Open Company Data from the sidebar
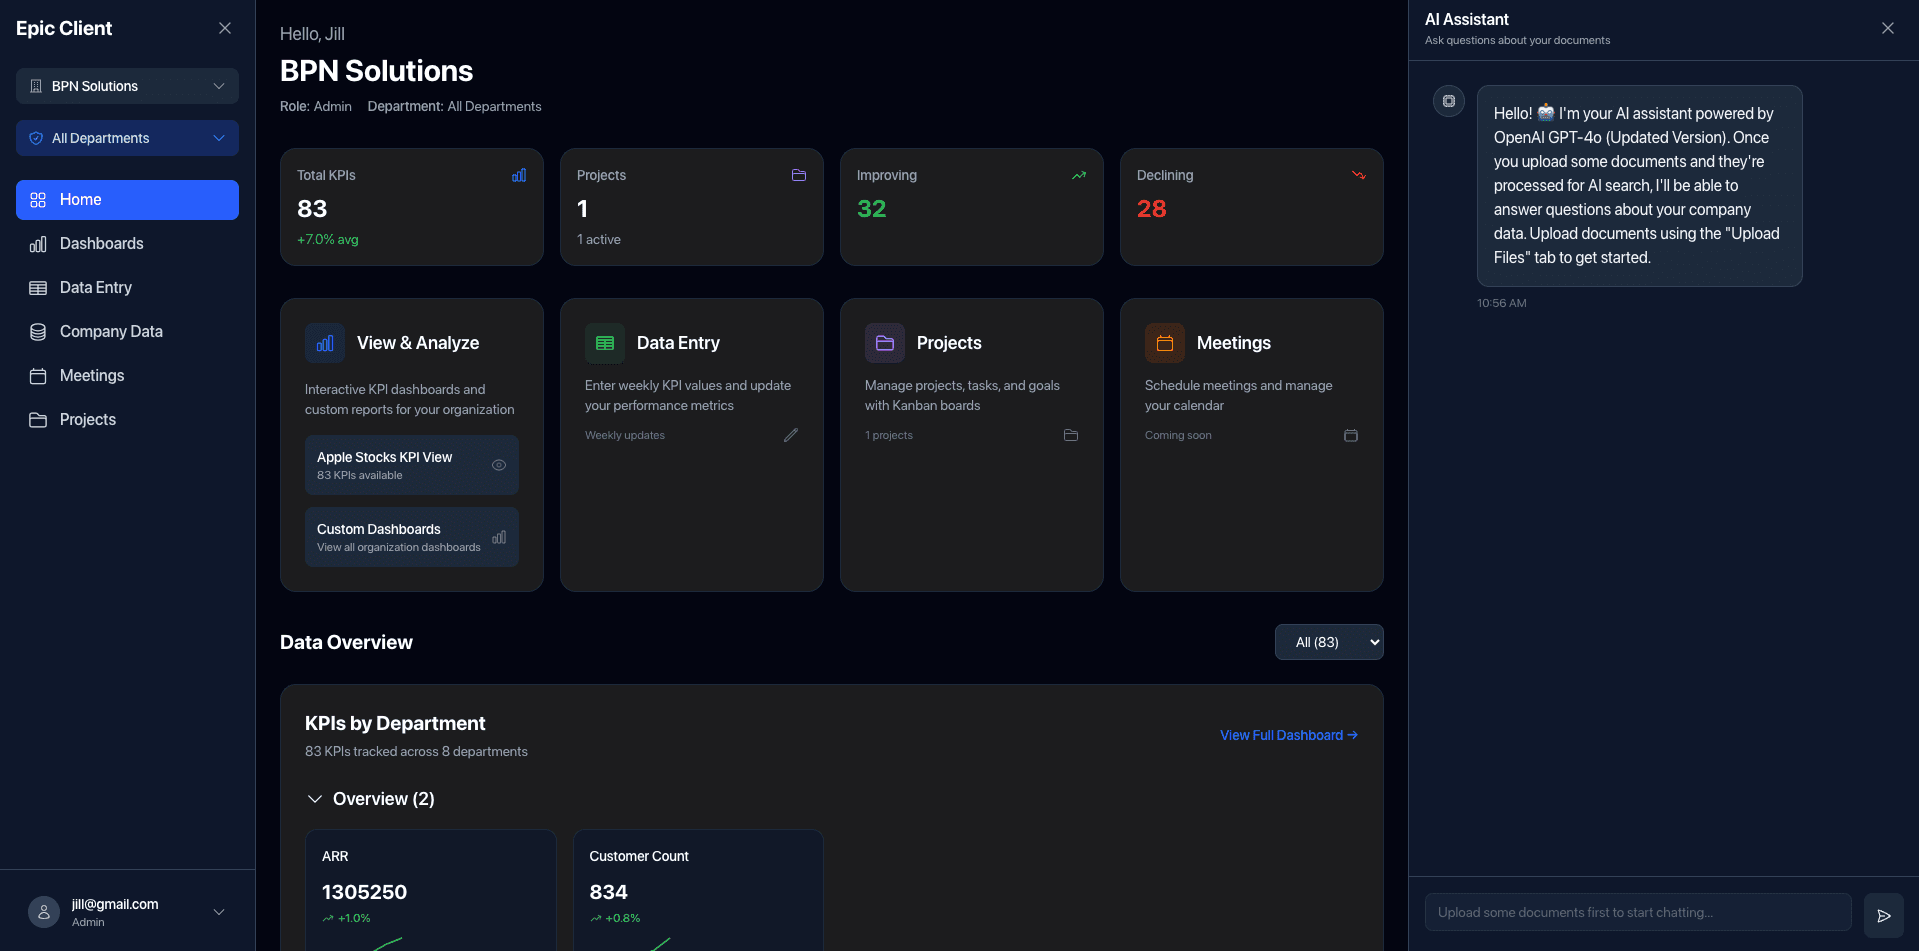This screenshot has height=951, width=1919. coord(111,331)
